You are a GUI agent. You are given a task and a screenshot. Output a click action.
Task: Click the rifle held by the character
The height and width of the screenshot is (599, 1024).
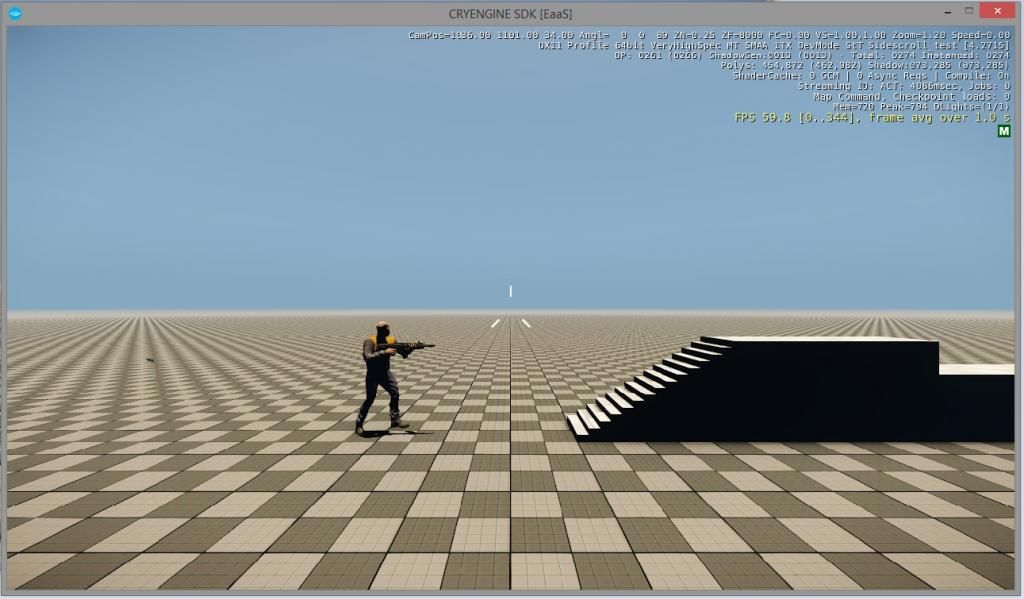(410, 347)
